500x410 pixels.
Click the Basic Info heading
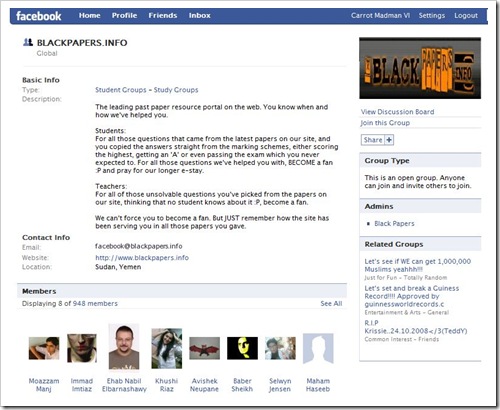point(41,80)
